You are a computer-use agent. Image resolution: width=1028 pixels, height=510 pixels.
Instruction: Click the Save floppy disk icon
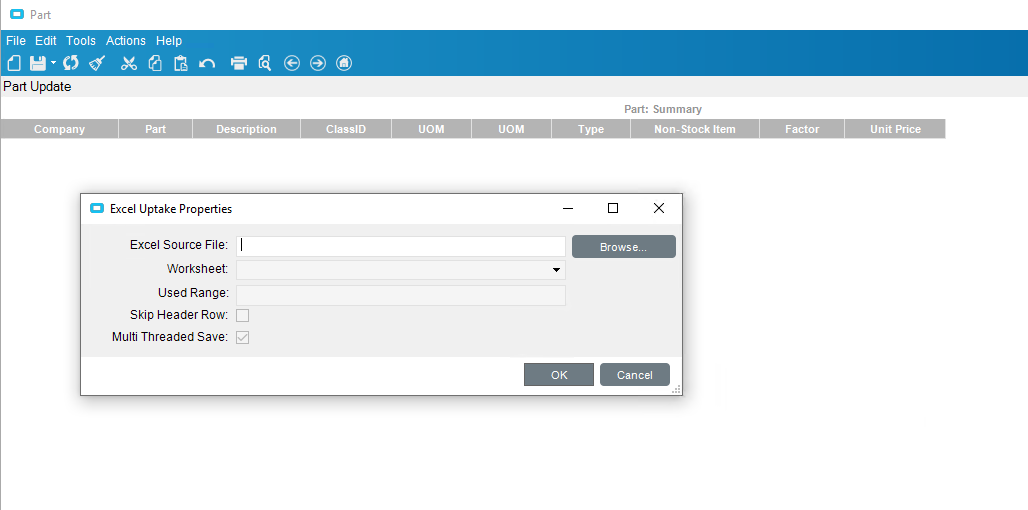pos(38,63)
